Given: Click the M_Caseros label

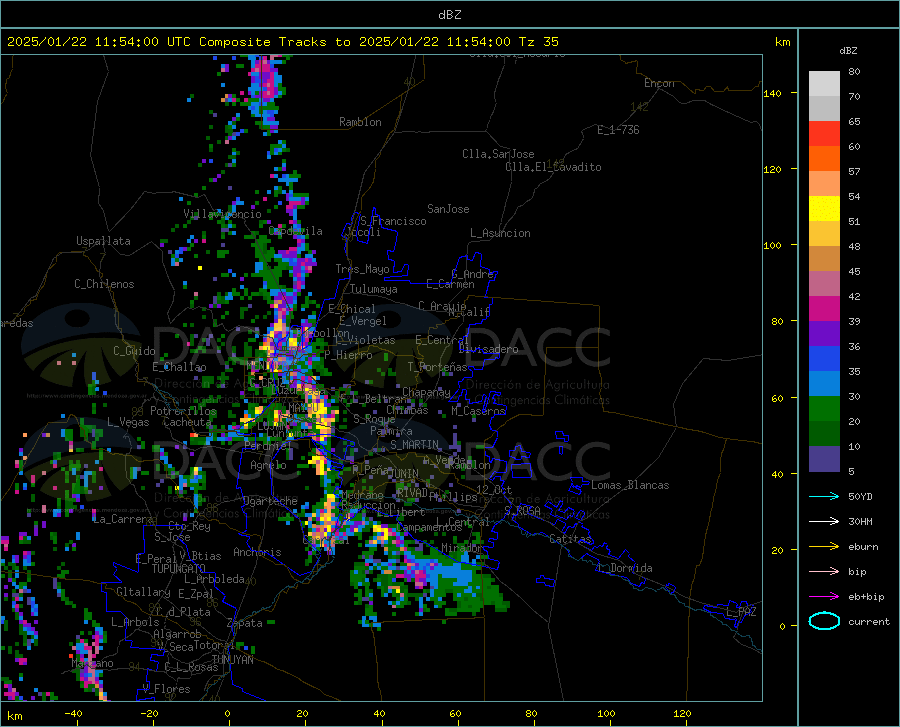Looking at the screenshot, I should click(x=478, y=411).
